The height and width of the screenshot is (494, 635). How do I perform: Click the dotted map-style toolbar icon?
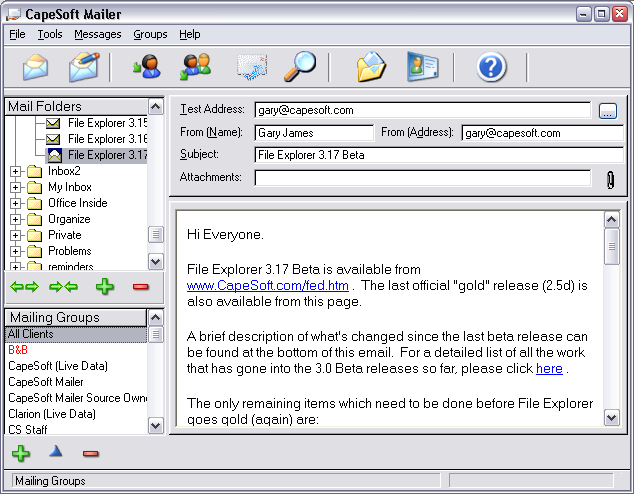click(252, 67)
